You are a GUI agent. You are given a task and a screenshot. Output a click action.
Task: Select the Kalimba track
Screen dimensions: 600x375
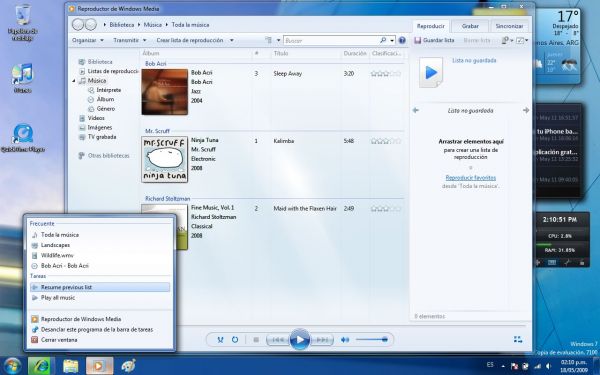284,141
